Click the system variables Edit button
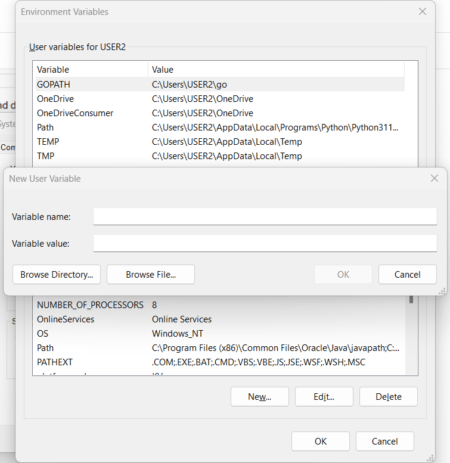The image size is (450, 463). (x=324, y=397)
